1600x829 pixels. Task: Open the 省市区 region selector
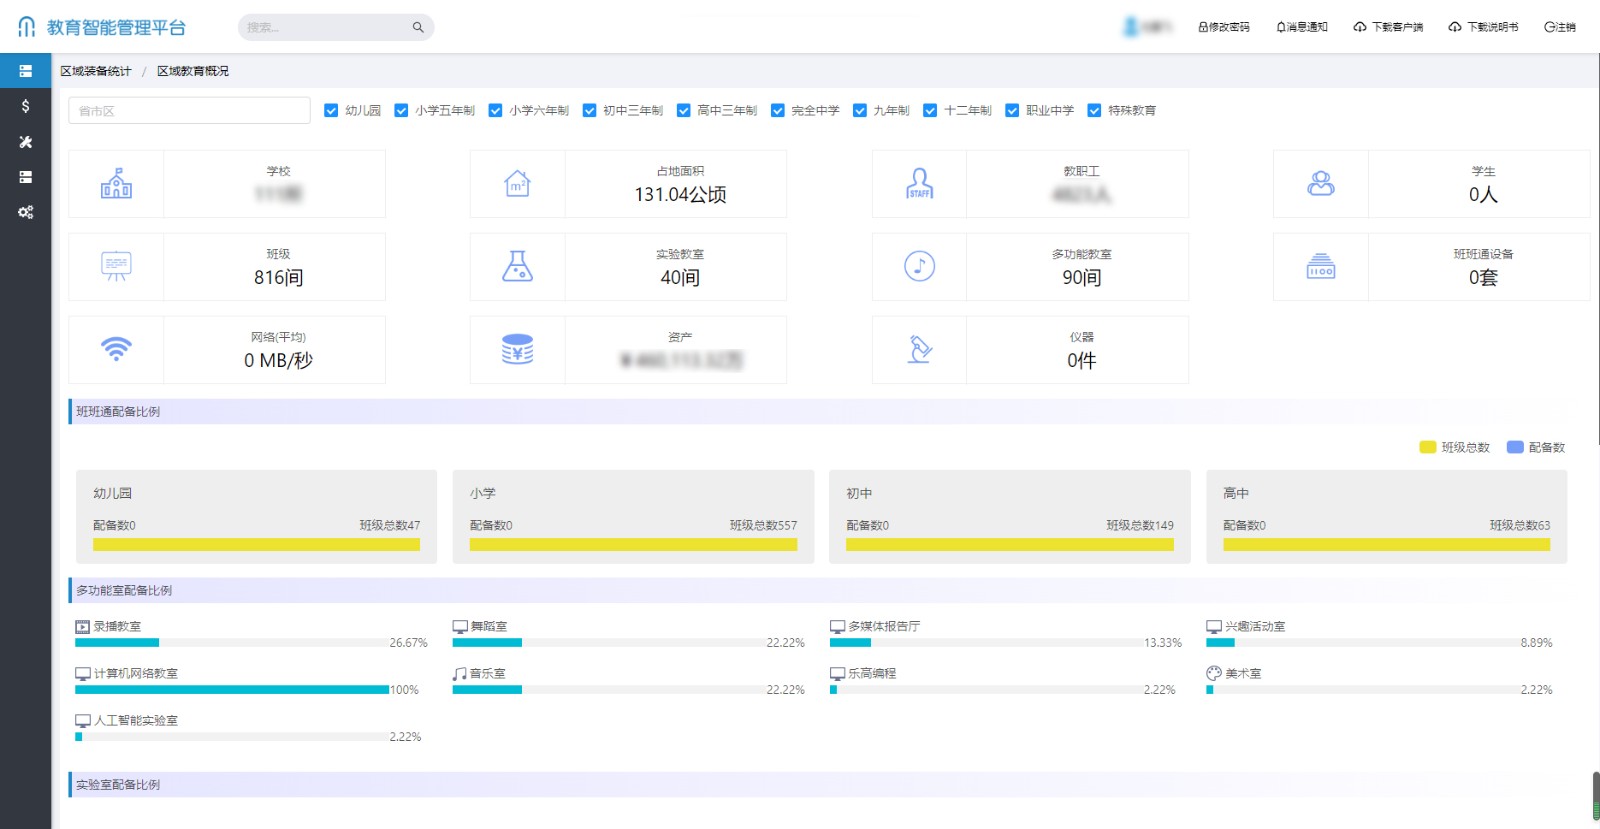coord(189,111)
